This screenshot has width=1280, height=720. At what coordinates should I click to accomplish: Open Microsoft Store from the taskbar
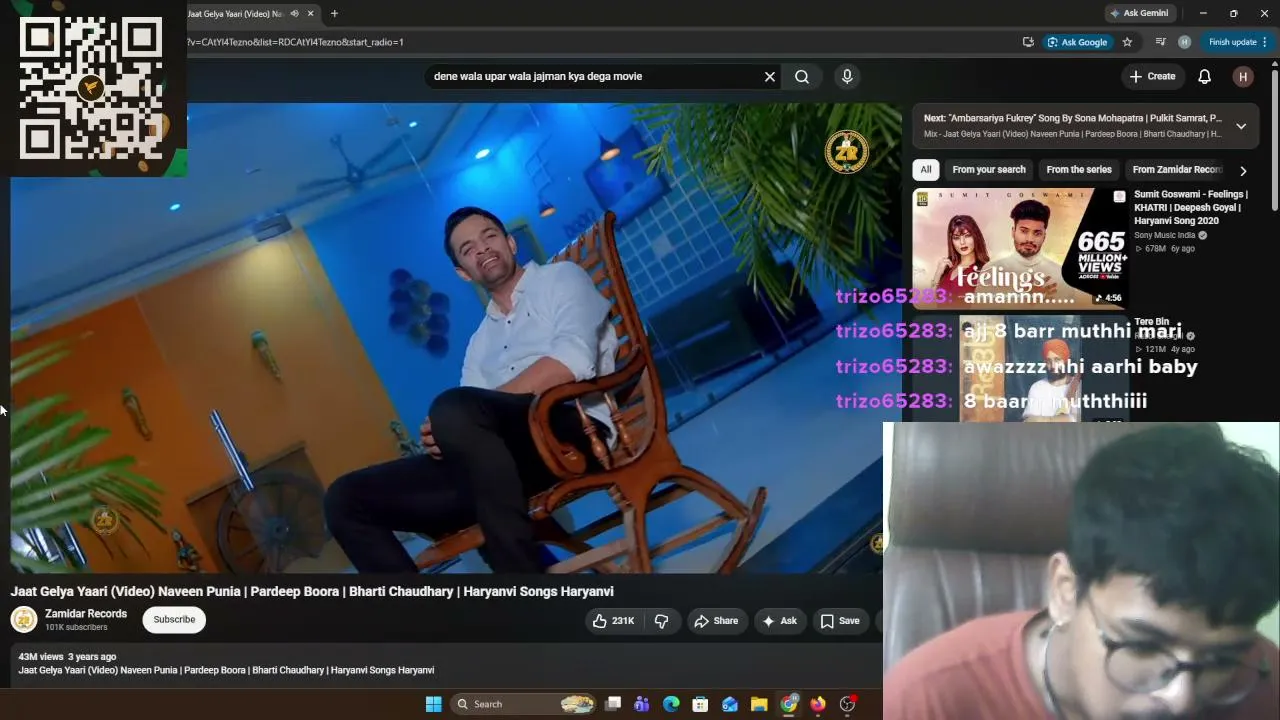tap(700, 704)
